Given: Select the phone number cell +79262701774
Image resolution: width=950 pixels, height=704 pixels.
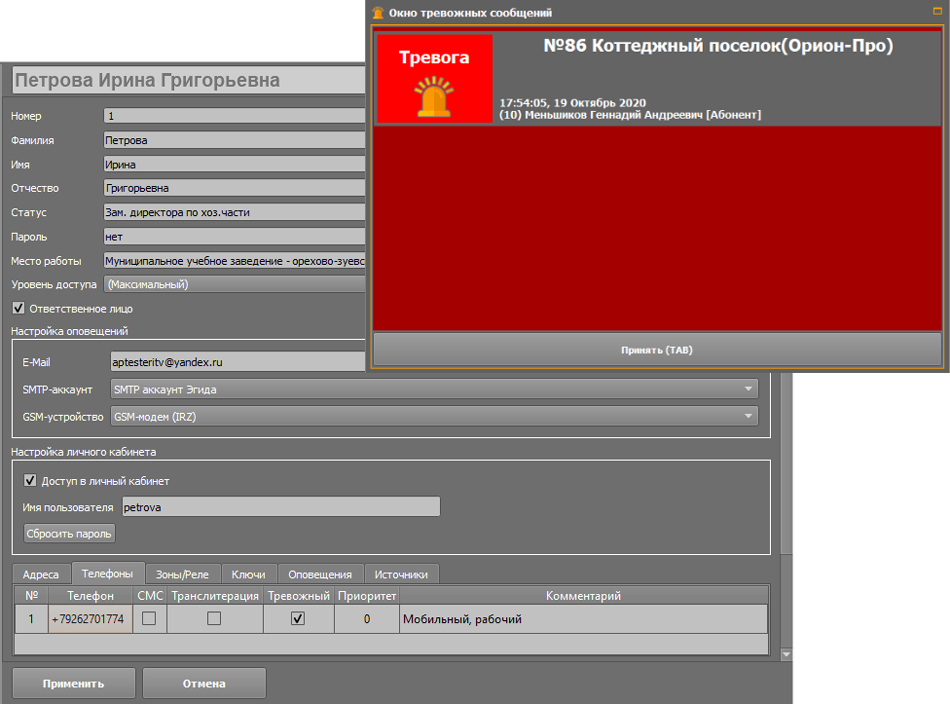Looking at the screenshot, I should point(89,619).
